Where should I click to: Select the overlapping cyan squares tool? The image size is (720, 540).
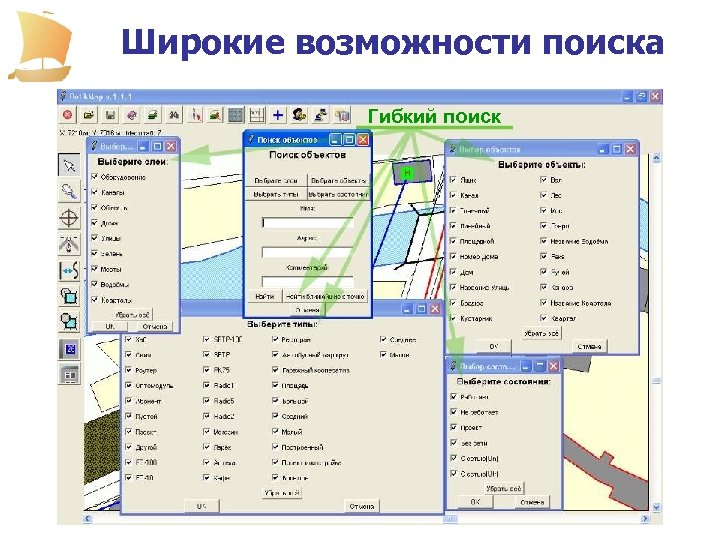click(69, 296)
